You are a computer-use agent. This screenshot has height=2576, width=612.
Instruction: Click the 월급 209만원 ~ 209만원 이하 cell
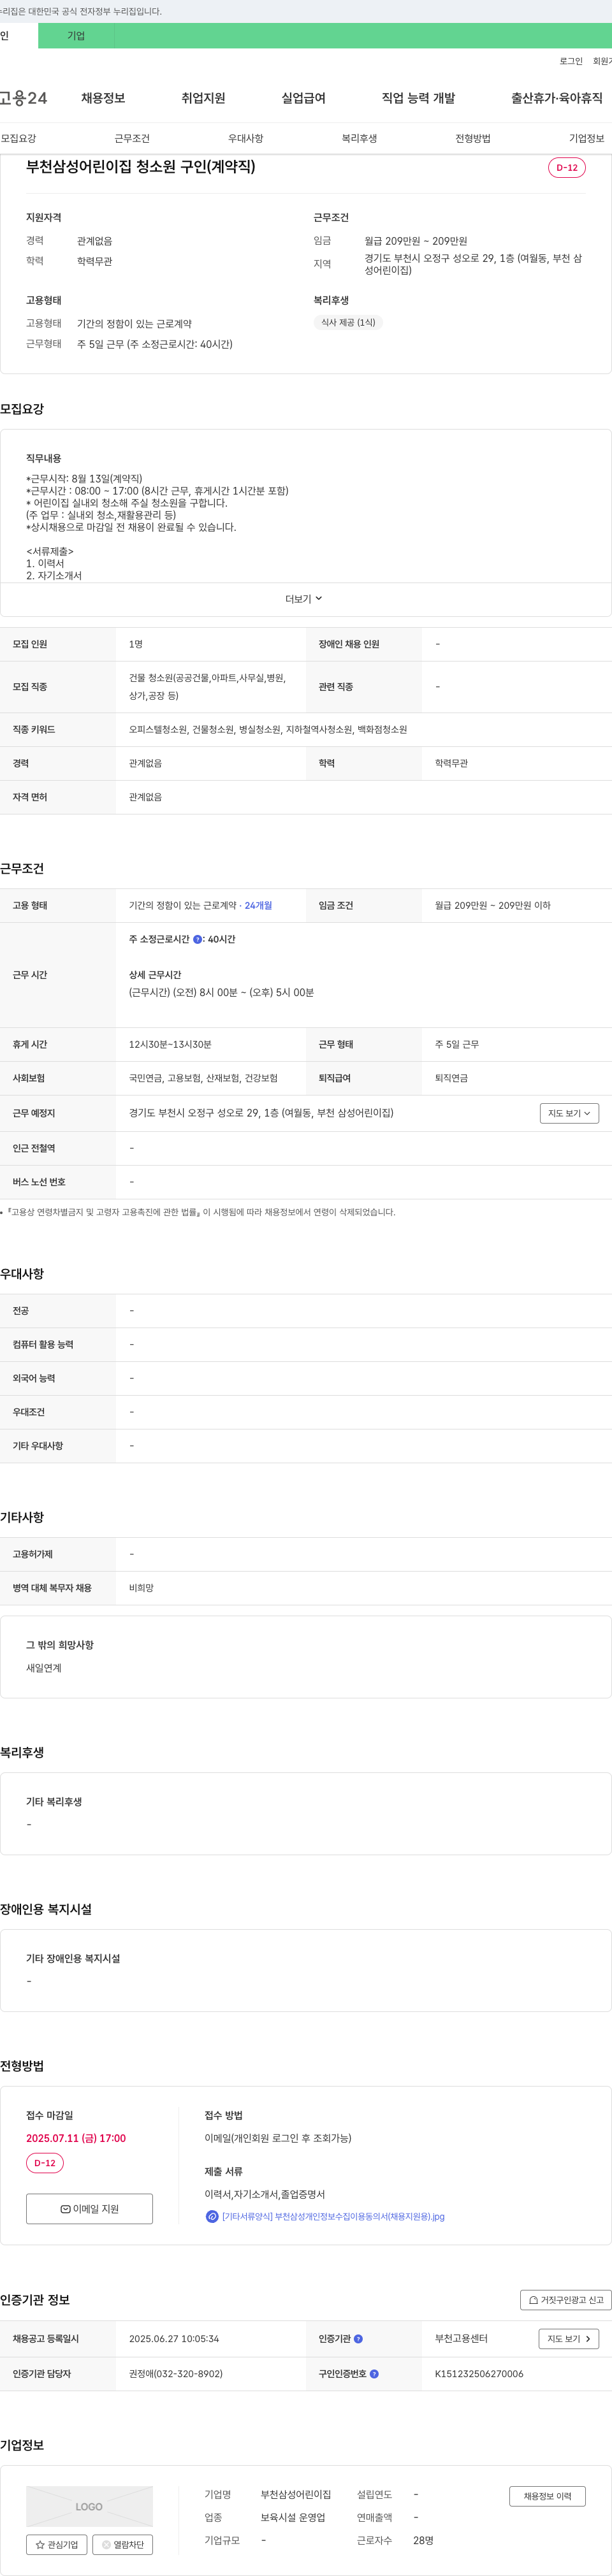(x=492, y=905)
